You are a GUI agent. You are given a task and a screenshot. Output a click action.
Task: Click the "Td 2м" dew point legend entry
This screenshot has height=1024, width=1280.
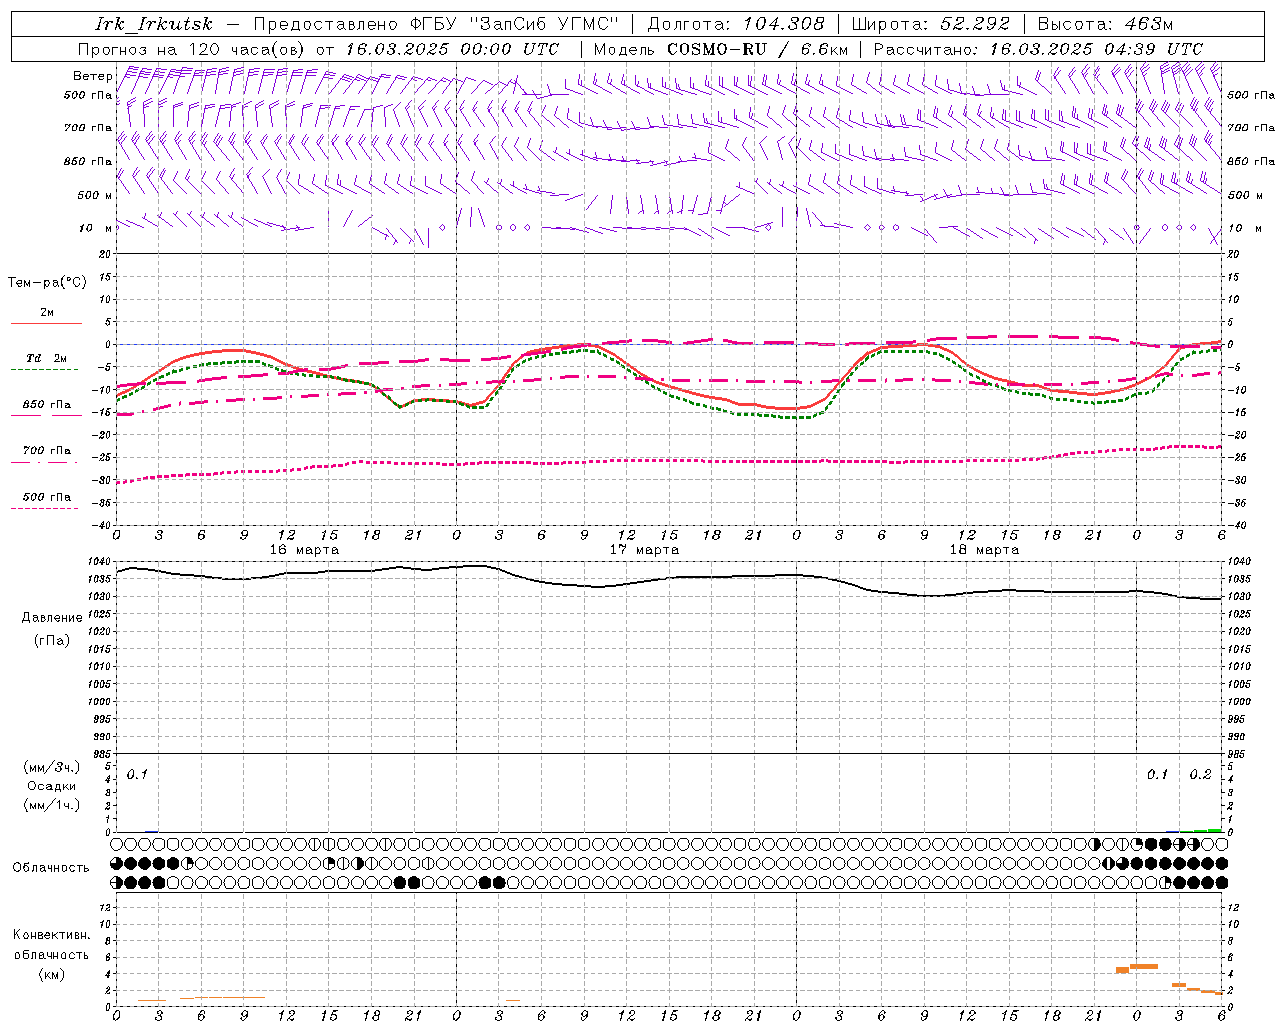[x=47, y=358]
